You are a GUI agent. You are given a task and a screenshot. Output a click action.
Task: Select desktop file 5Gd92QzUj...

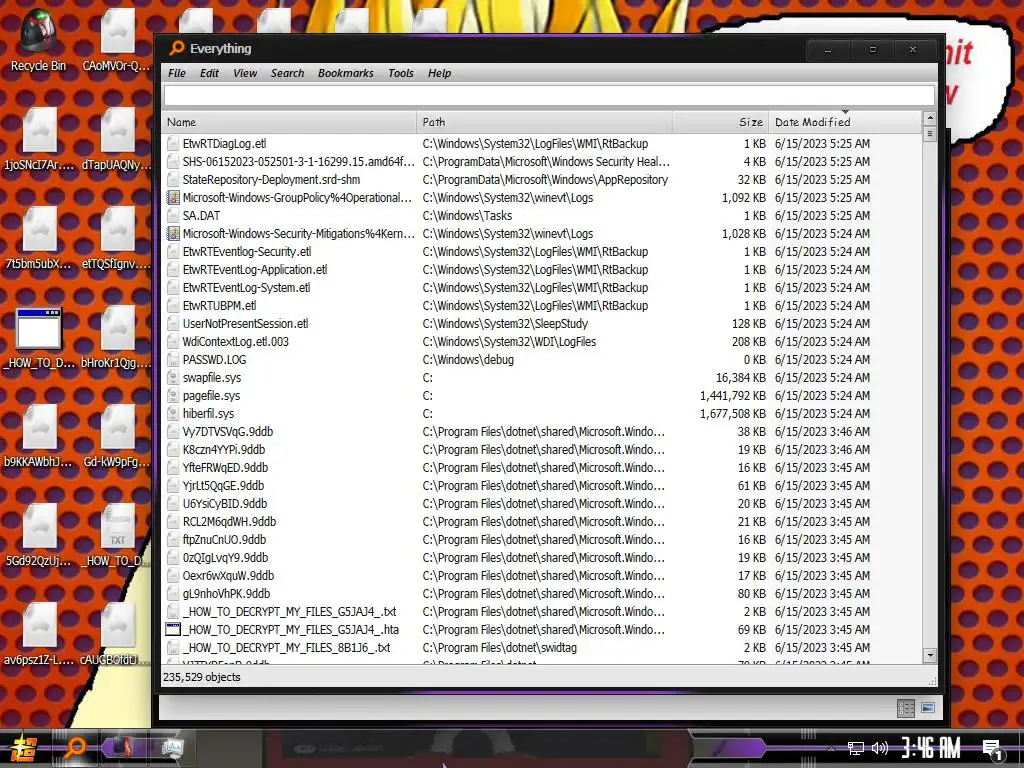pos(39,536)
